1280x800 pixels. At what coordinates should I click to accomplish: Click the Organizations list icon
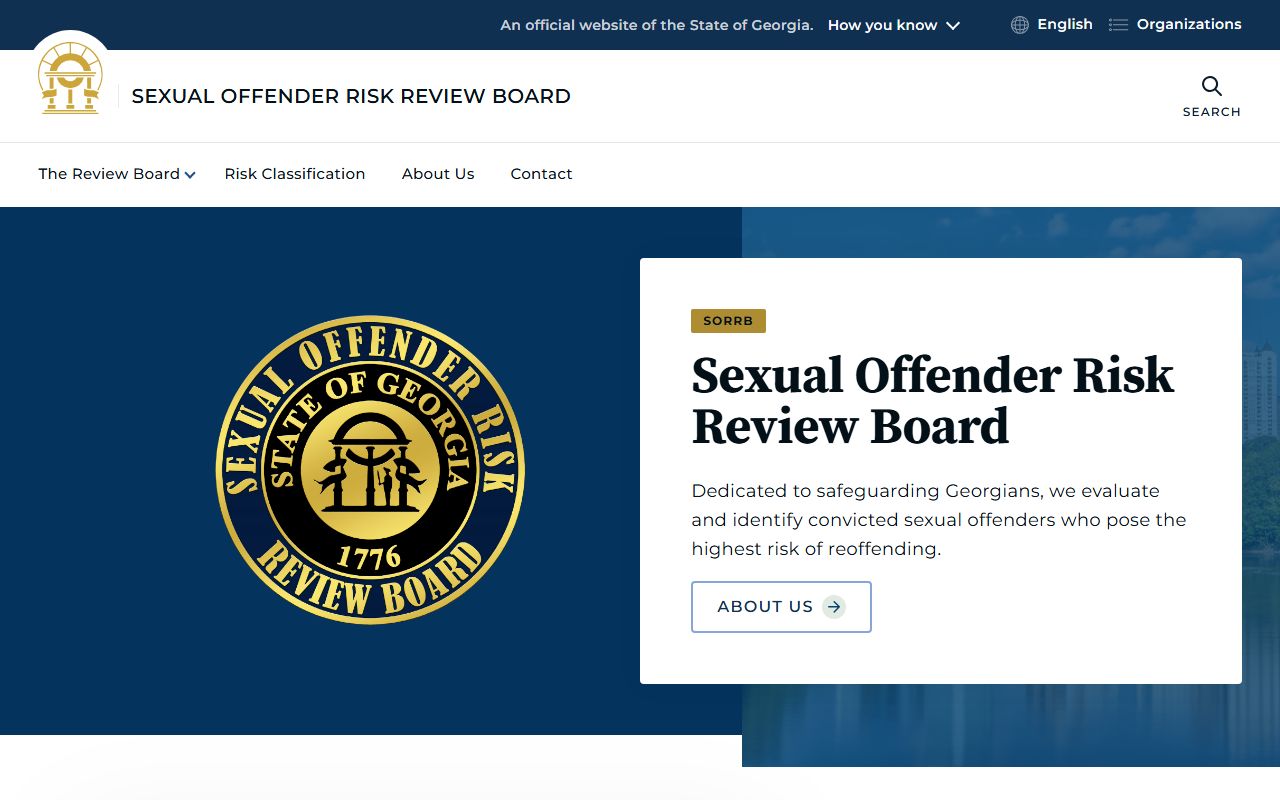click(x=1119, y=25)
